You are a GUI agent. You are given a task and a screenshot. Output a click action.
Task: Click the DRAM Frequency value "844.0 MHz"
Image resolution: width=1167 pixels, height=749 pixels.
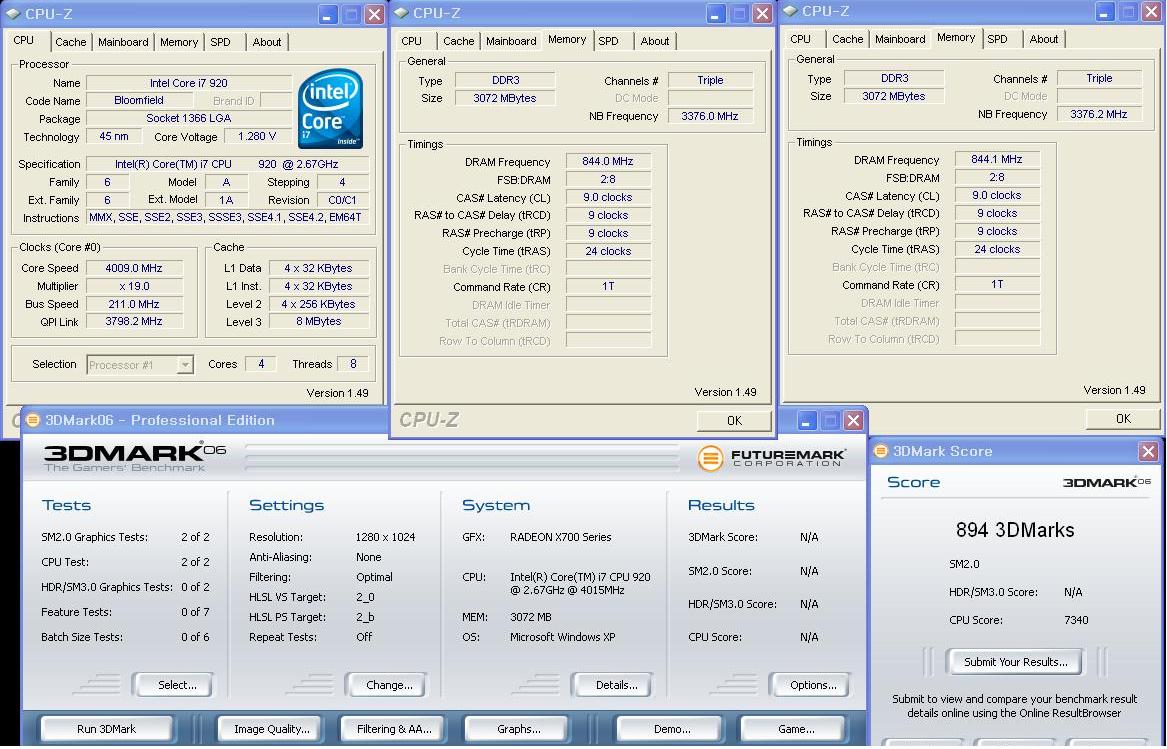608,161
